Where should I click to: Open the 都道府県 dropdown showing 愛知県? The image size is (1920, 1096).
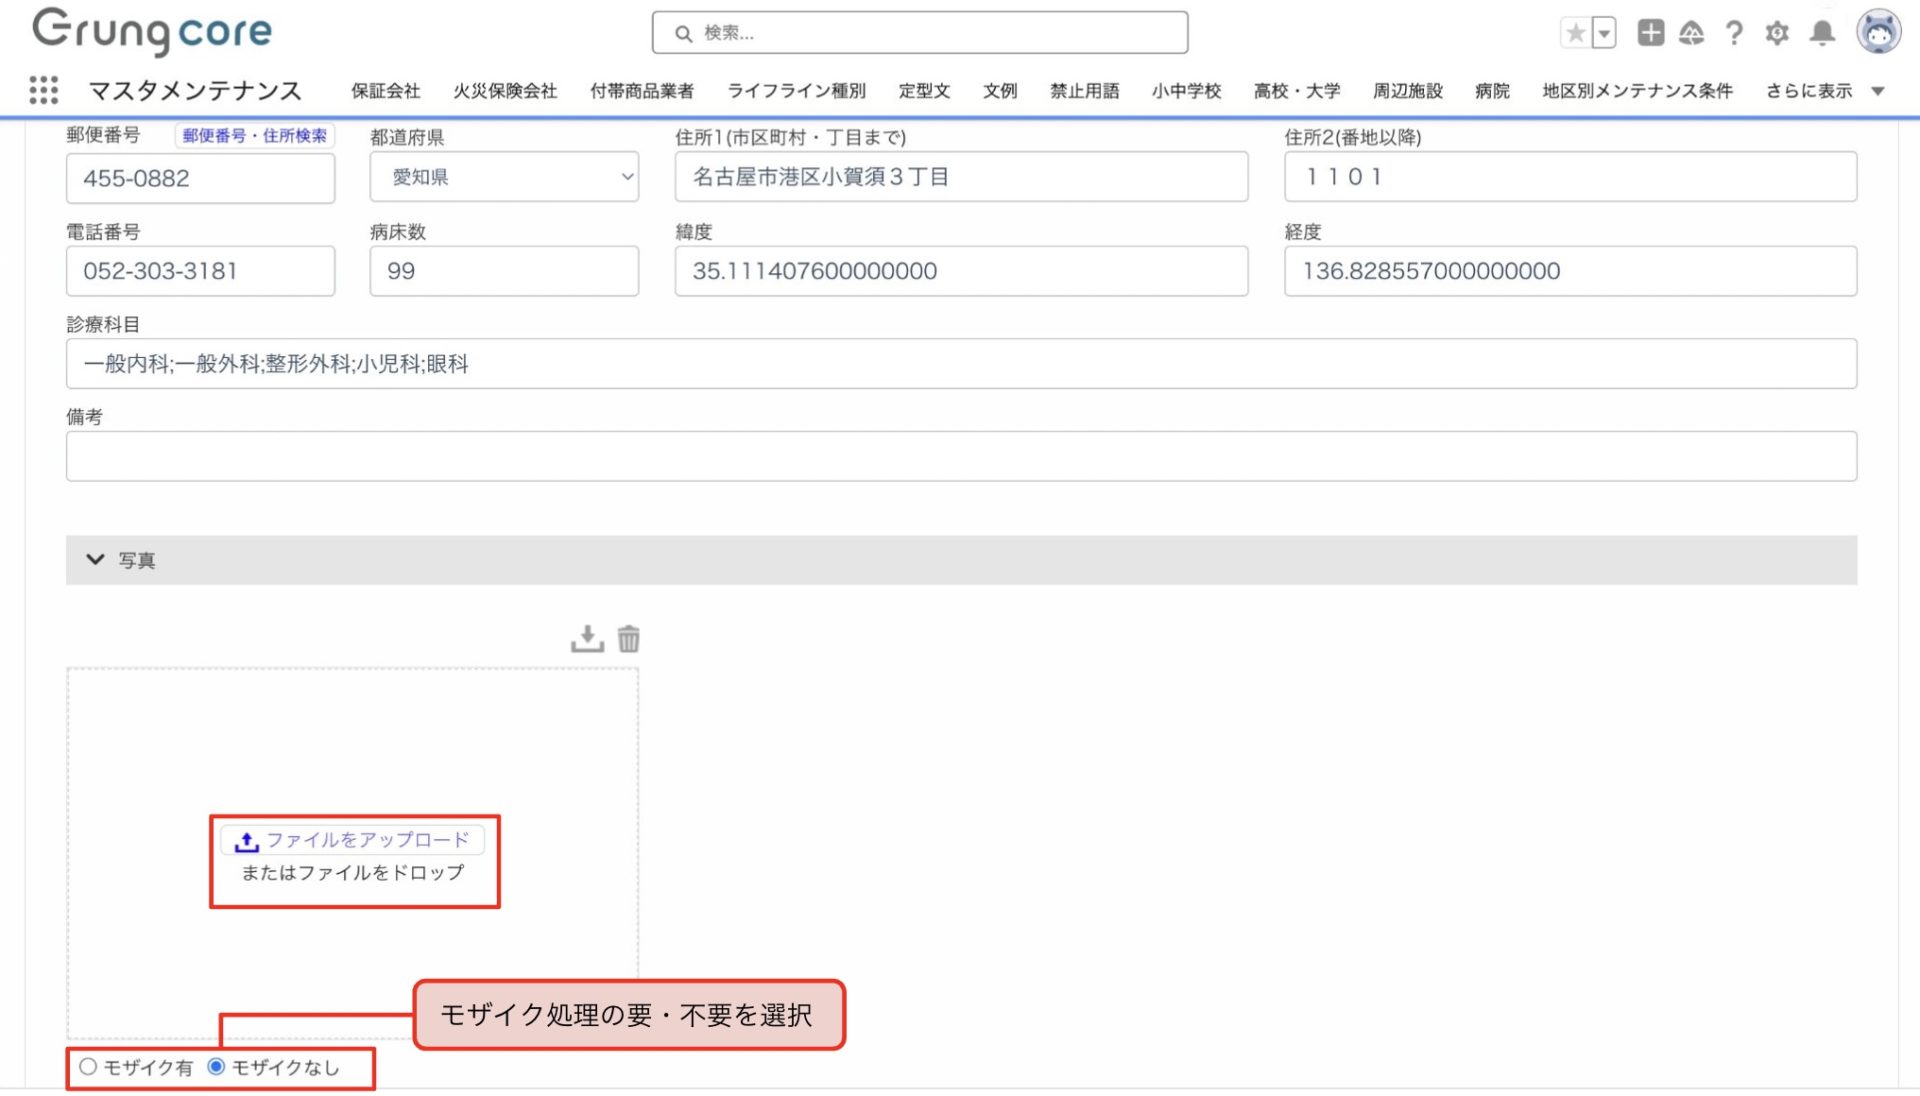(504, 177)
